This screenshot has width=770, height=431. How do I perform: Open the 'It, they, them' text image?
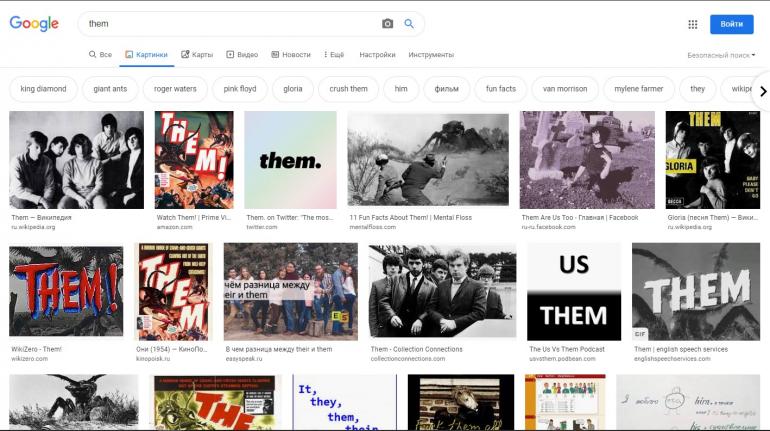click(344, 403)
